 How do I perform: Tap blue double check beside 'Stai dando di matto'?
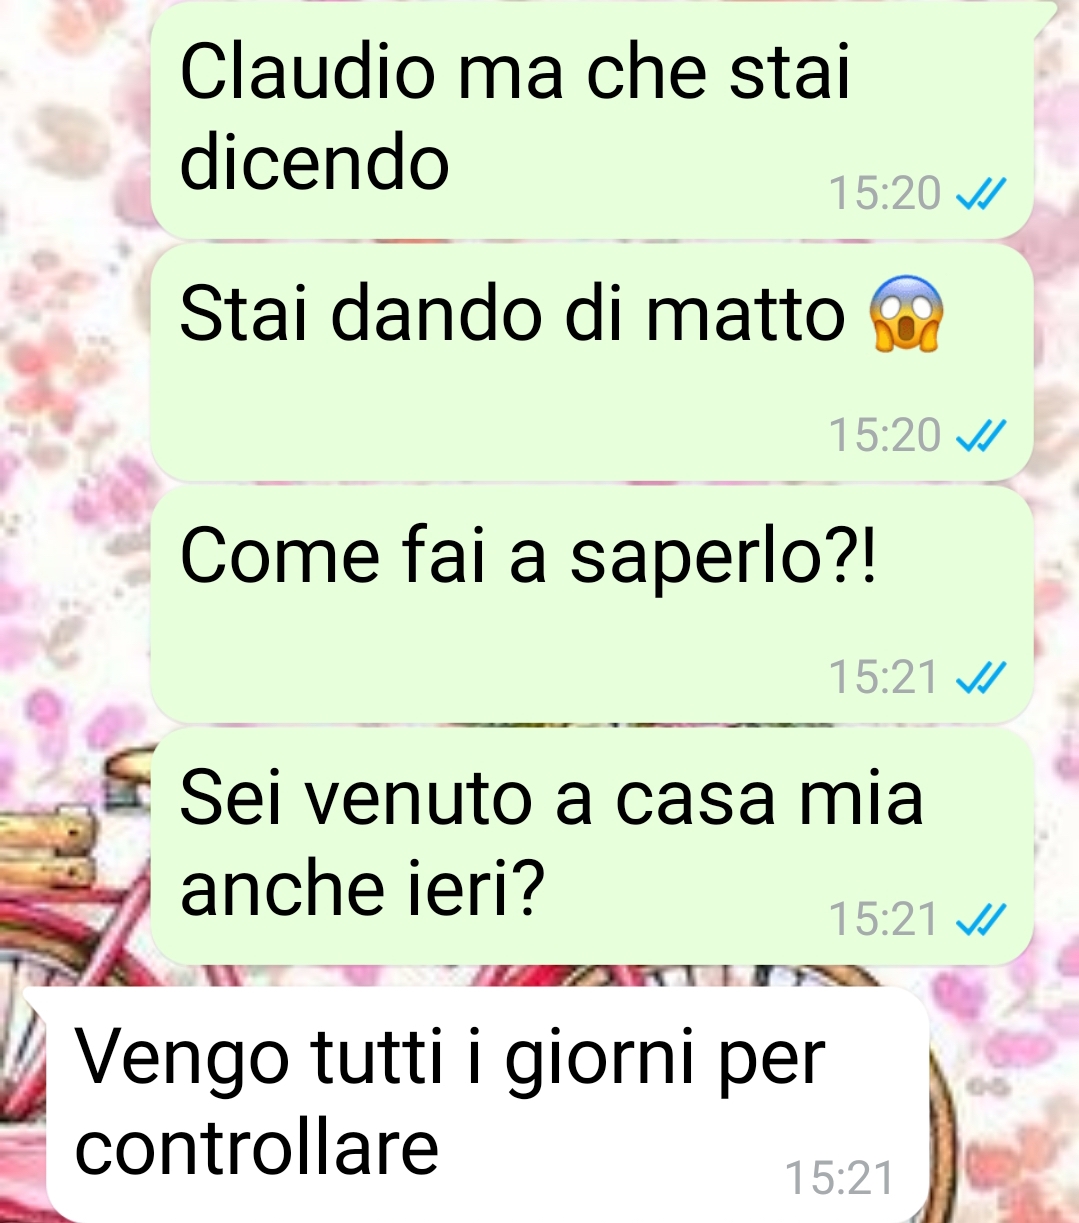click(x=980, y=436)
